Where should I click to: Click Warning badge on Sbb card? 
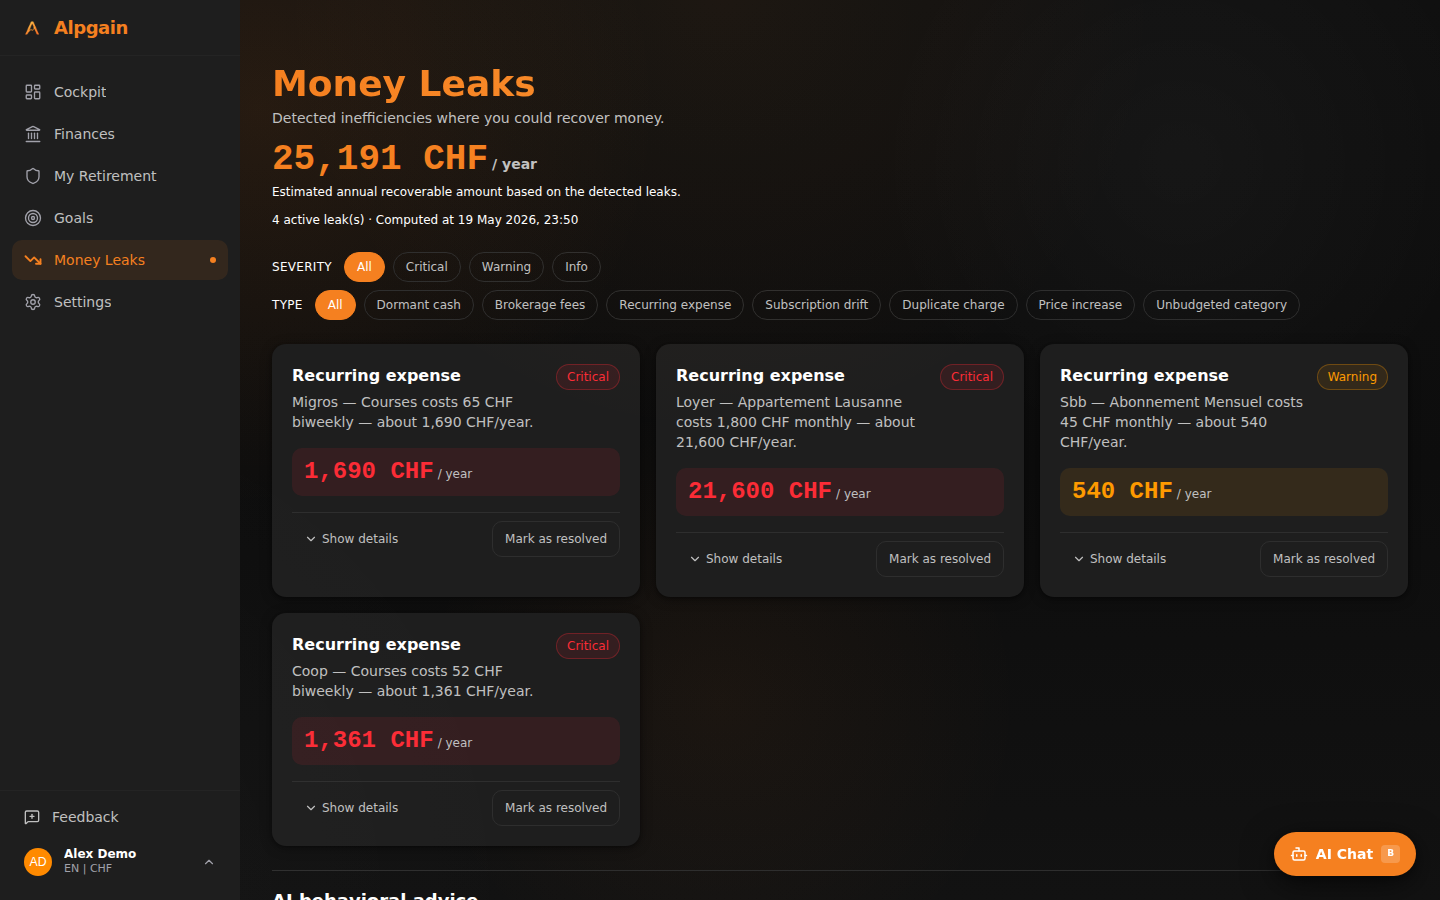1352,377
